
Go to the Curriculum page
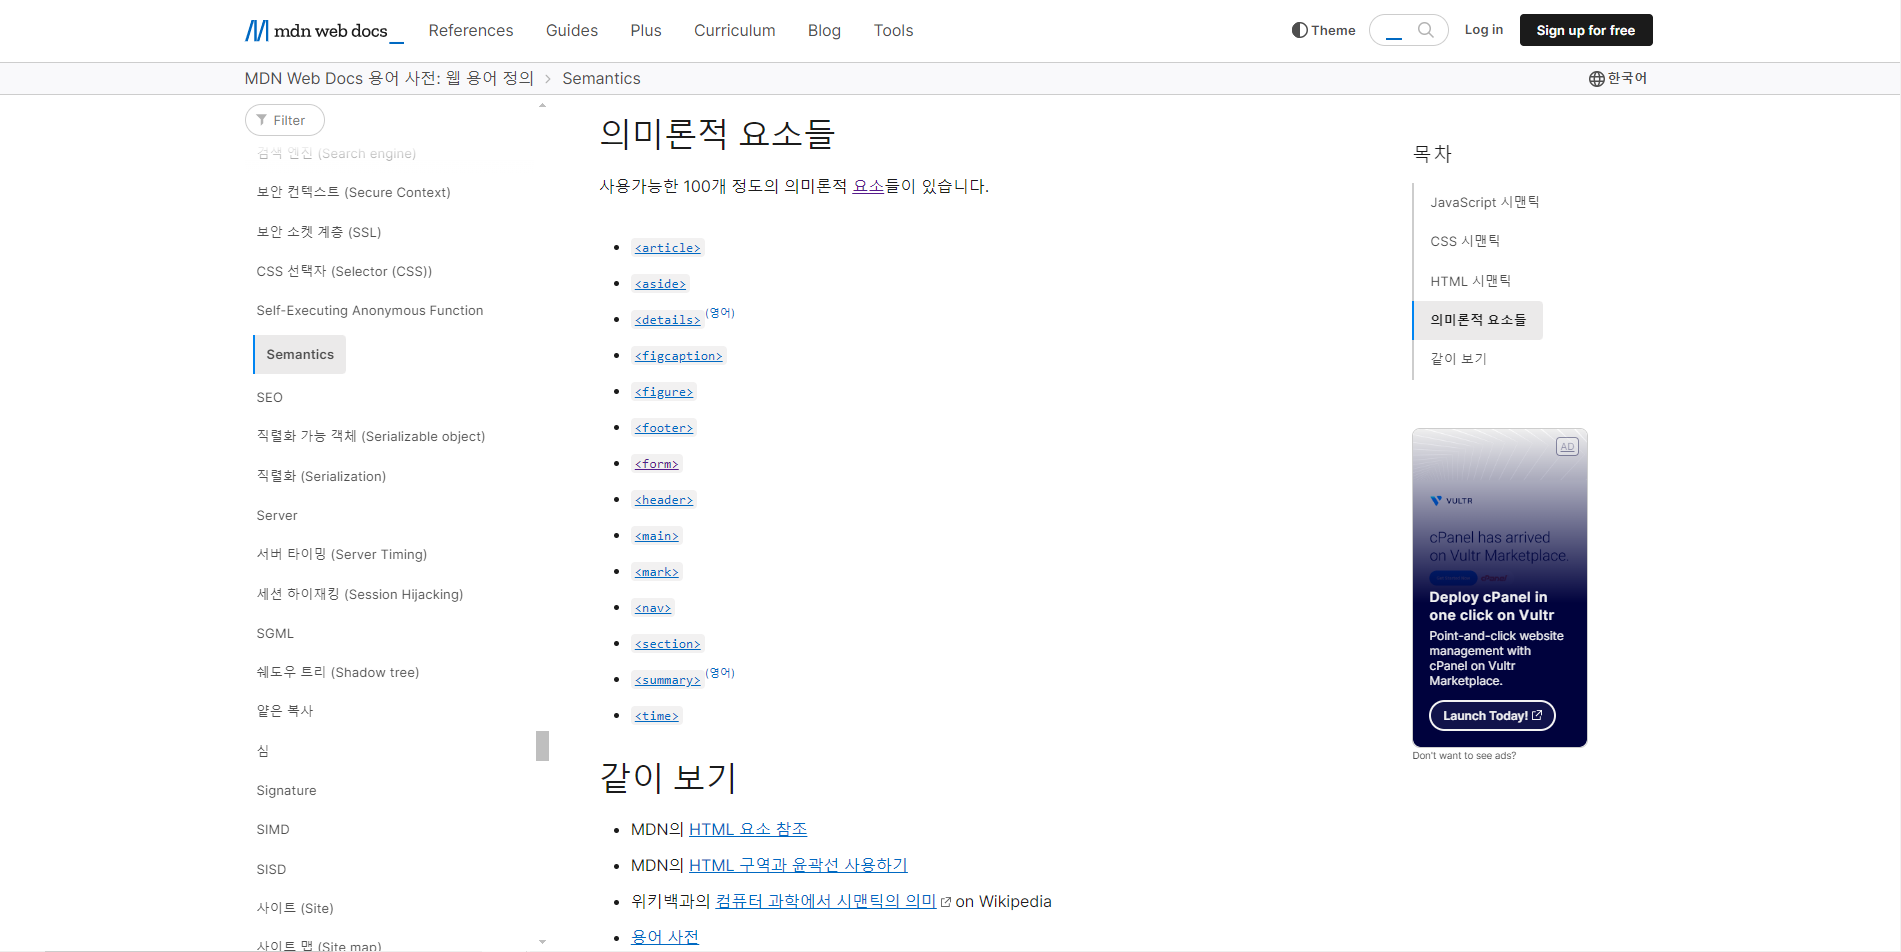click(735, 31)
